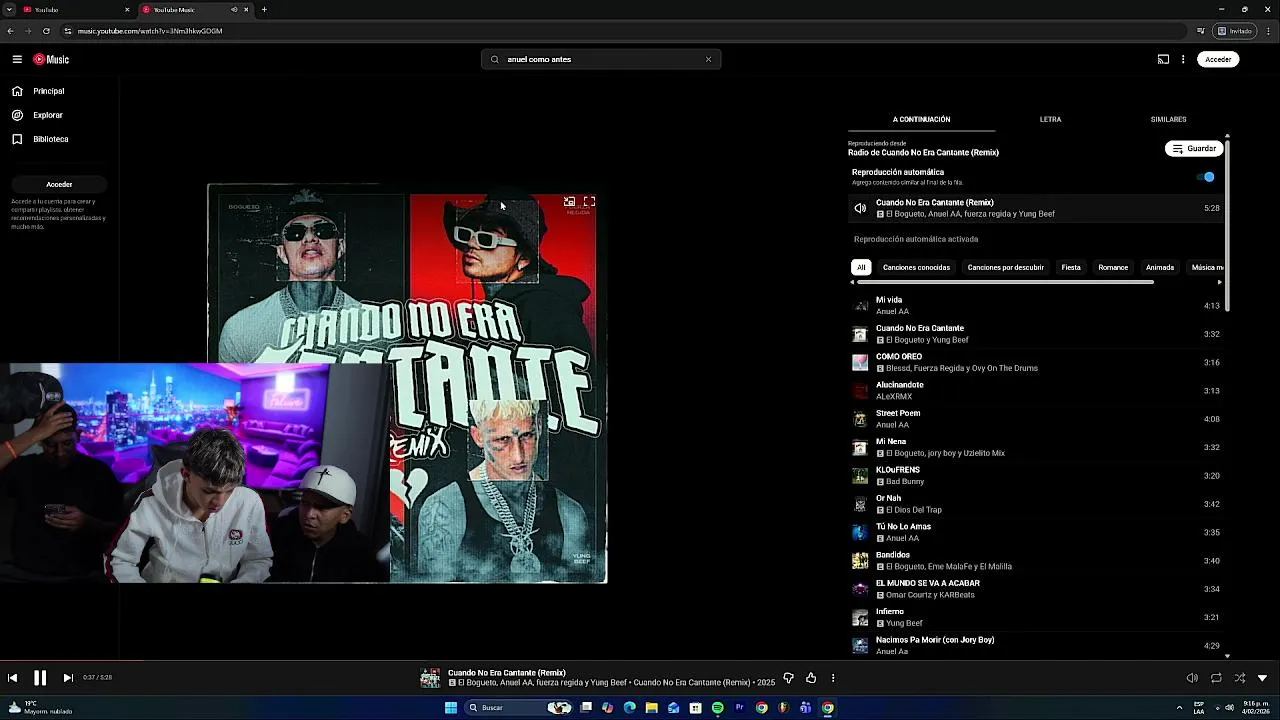Screen dimensions: 1280x720
Task: Play Bandidos from the queue
Action: [x=1036, y=560]
